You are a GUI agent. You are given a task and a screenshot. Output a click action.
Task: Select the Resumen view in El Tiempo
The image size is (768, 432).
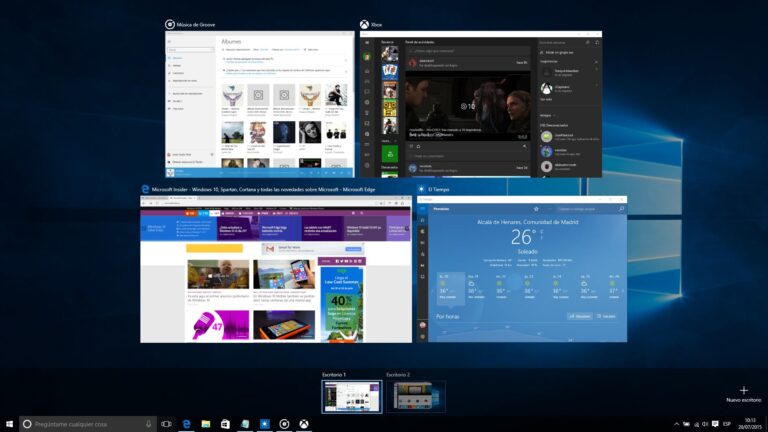pyautogui.click(x=579, y=316)
